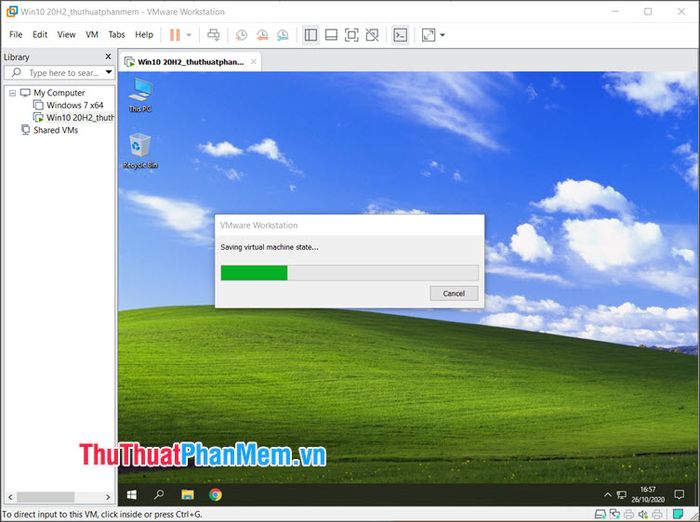Viewport: 700px width, 522px height.
Task: Close the Win10 20H2 VM tab
Action: click(254, 62)
